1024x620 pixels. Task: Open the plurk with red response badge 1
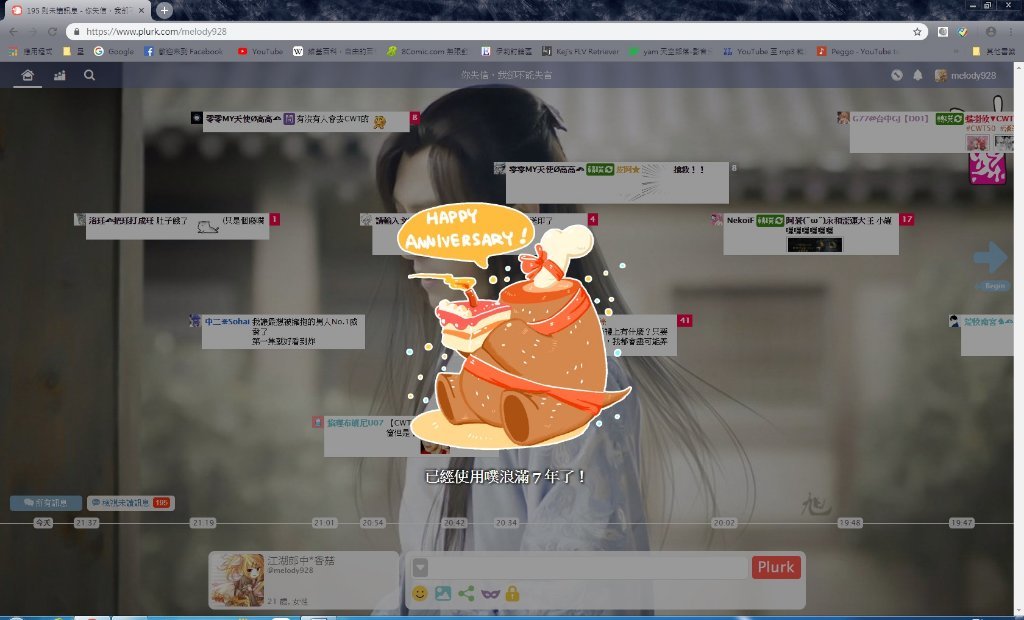[177, 226]
